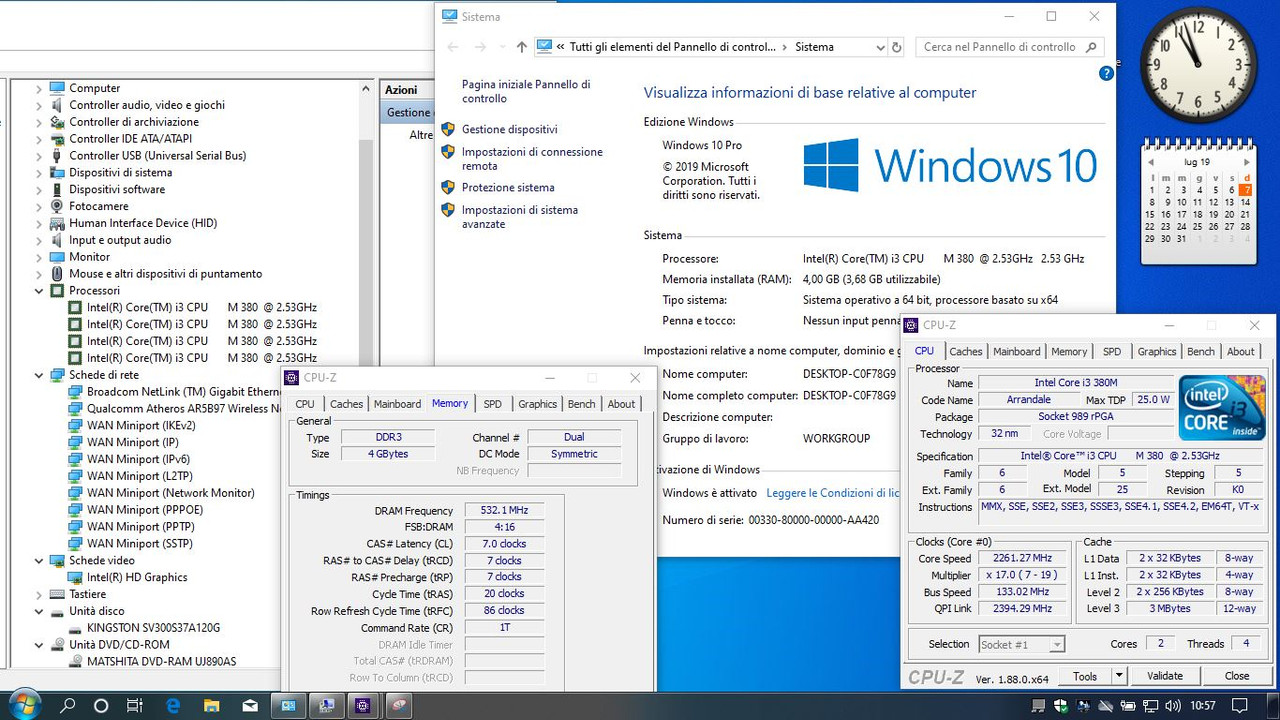The height and width of the screenshot is (720, 1280).
Task: Click Sistema window up-arrow navigation button
Action: 521,47
